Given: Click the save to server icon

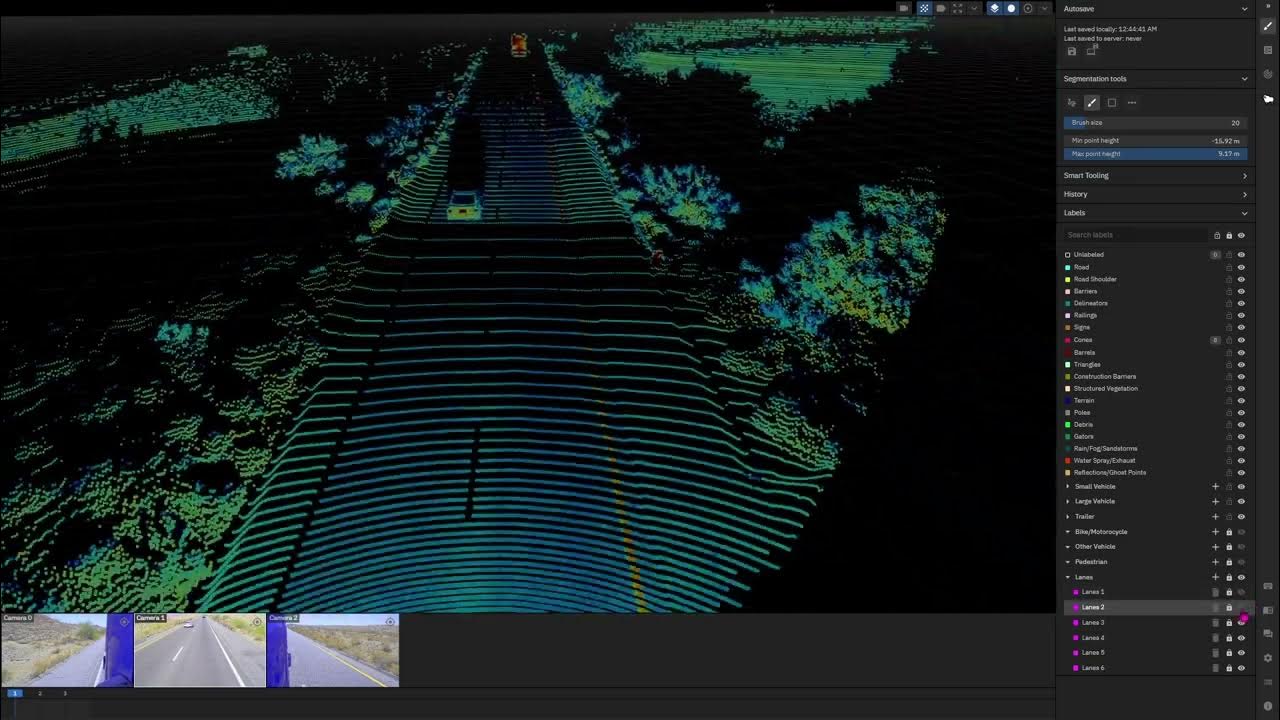Looking at the screenshot, I should 1091,51.
